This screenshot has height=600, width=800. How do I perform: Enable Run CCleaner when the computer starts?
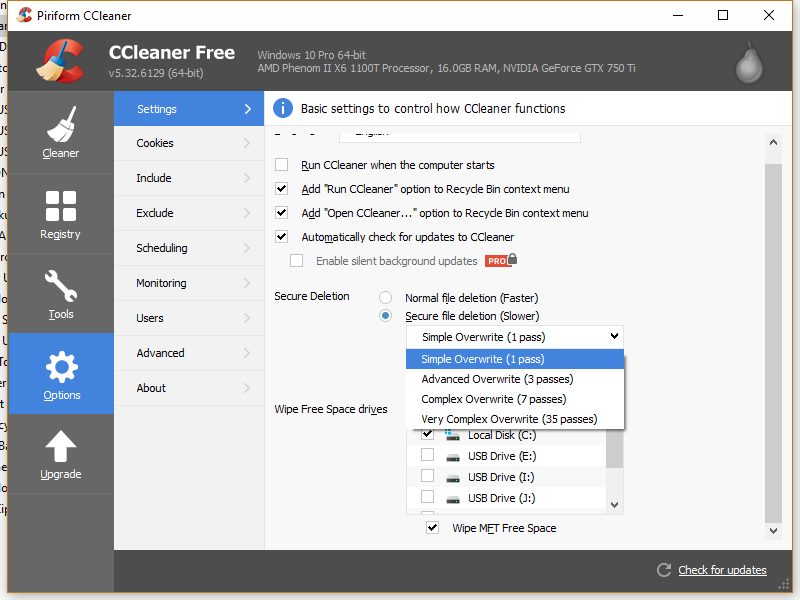coord(281,165)
